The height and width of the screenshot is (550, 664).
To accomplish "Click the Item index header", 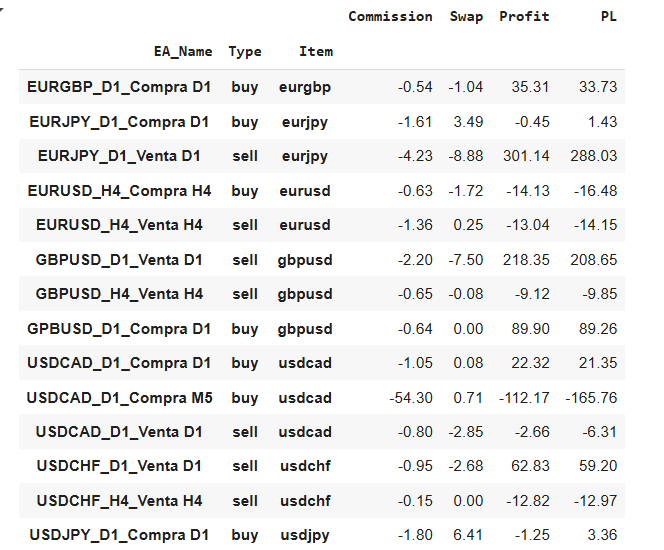I will [x=316, y=52].
